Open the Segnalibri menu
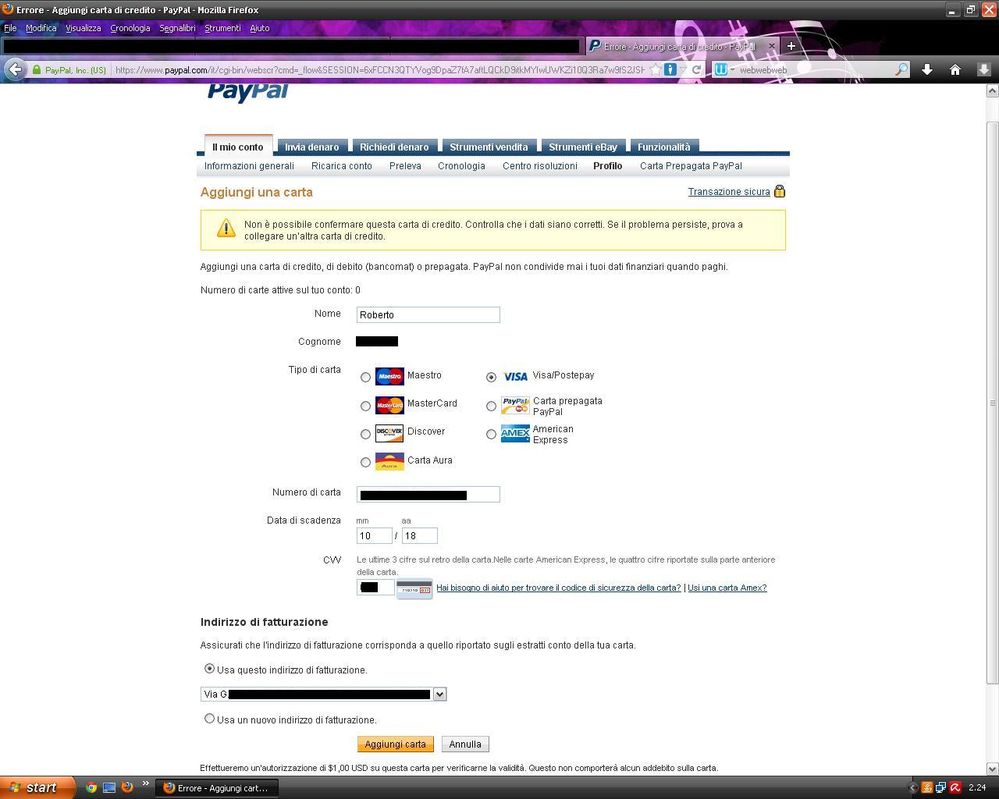 [177, 28]
